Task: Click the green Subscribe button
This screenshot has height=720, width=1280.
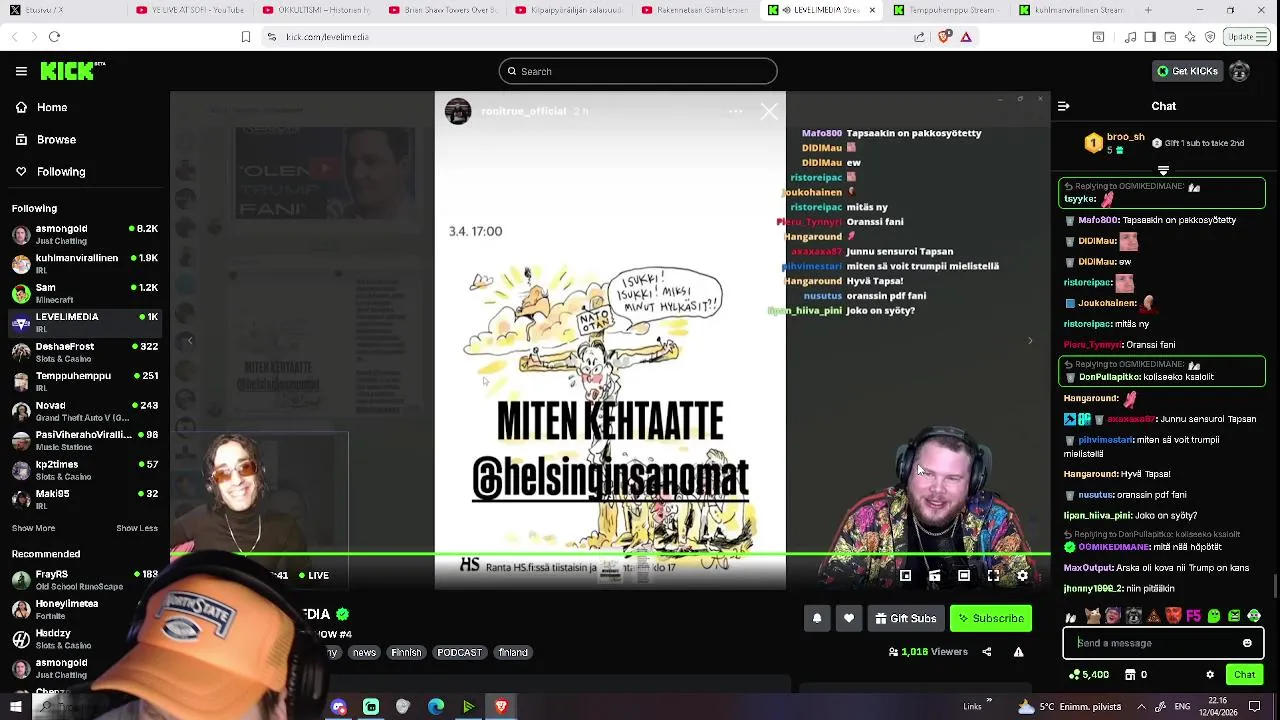Action: point(991,618)
